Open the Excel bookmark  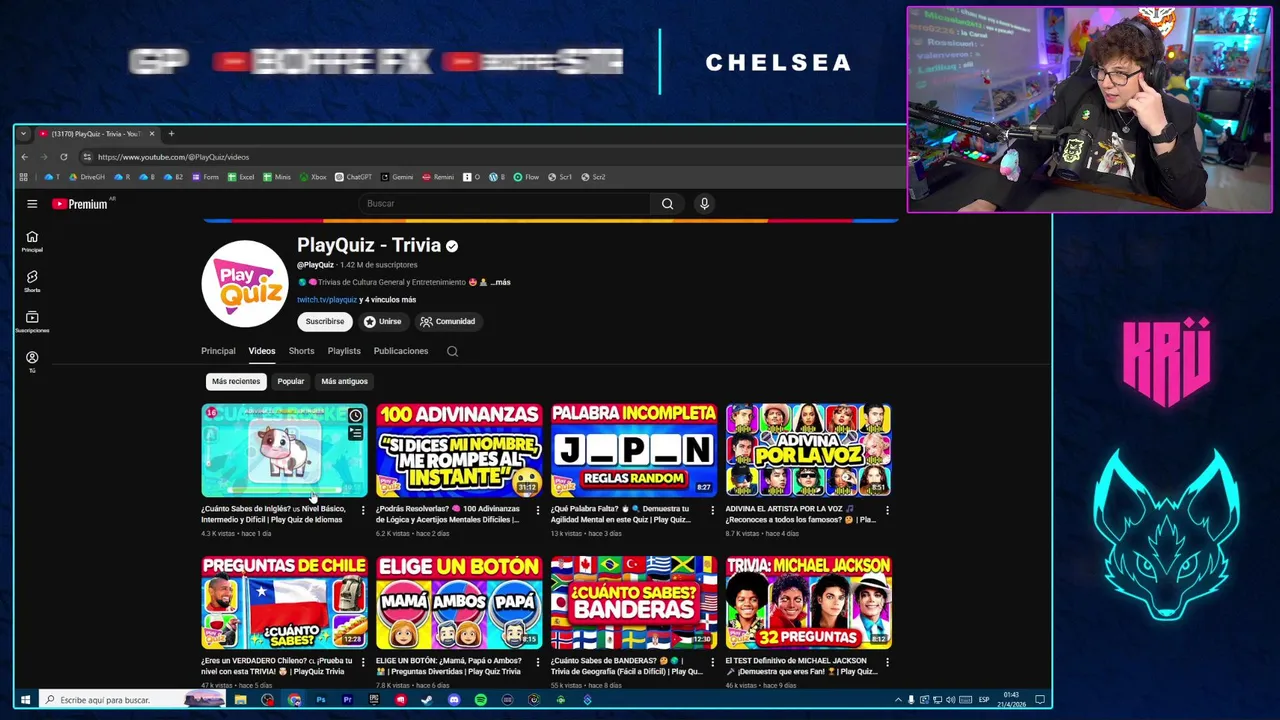[240, 177]
